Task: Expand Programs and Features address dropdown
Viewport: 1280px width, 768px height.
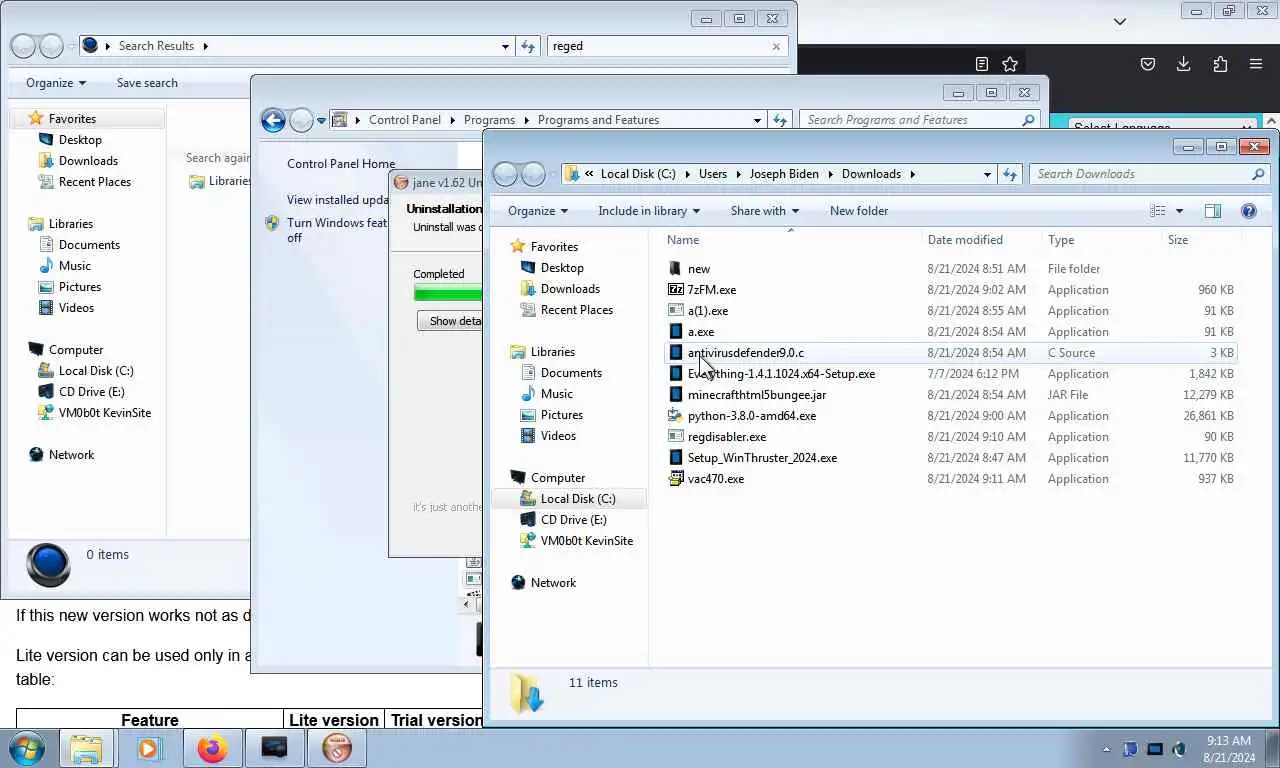Action: pos(757,120)
